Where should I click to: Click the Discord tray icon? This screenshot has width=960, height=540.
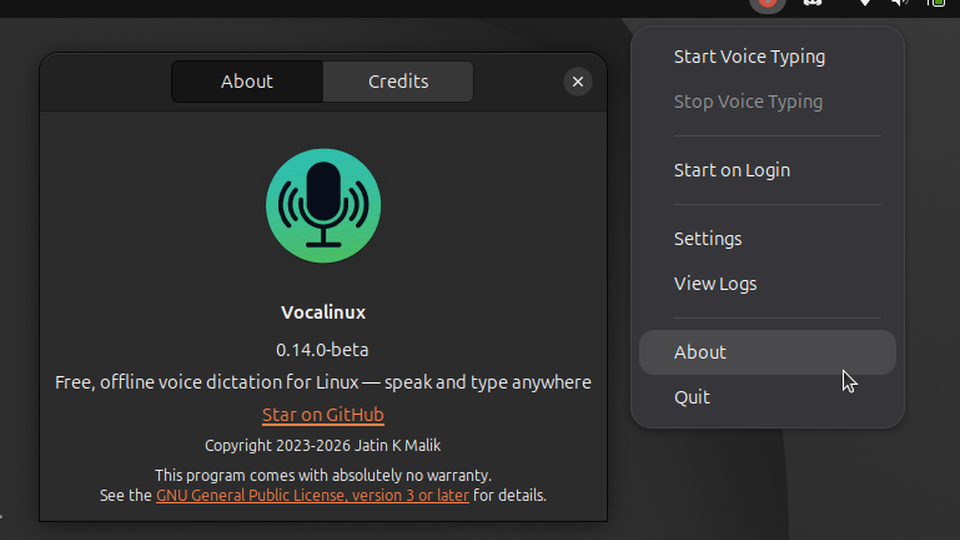pos(812,3)
